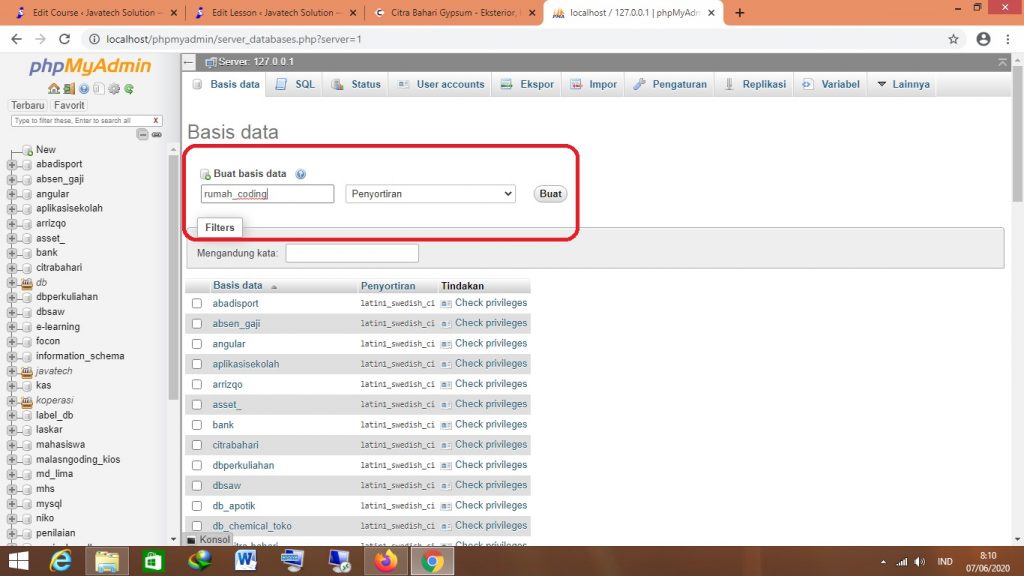
Task: Open the Lainnya more menu
Action: coord(903,84)
